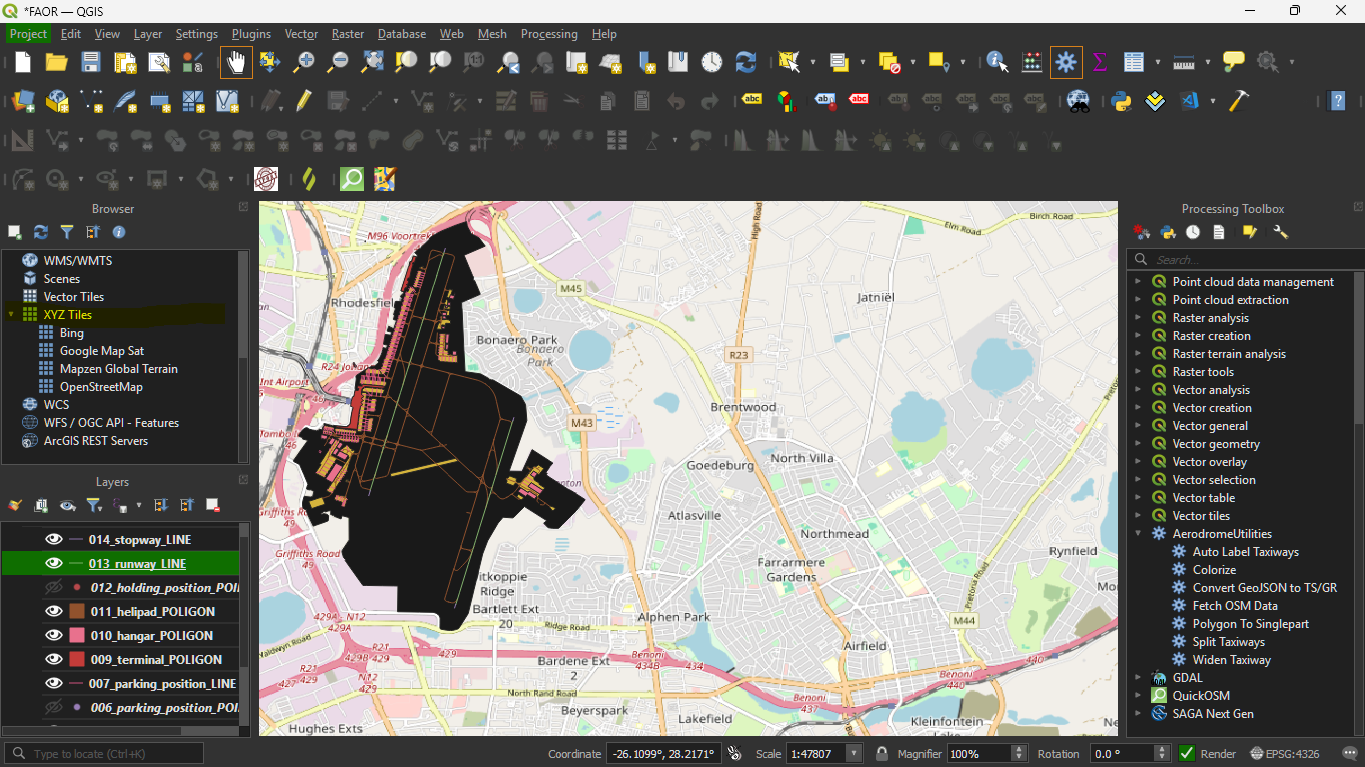Open the Vector menu

pos(301,34)
